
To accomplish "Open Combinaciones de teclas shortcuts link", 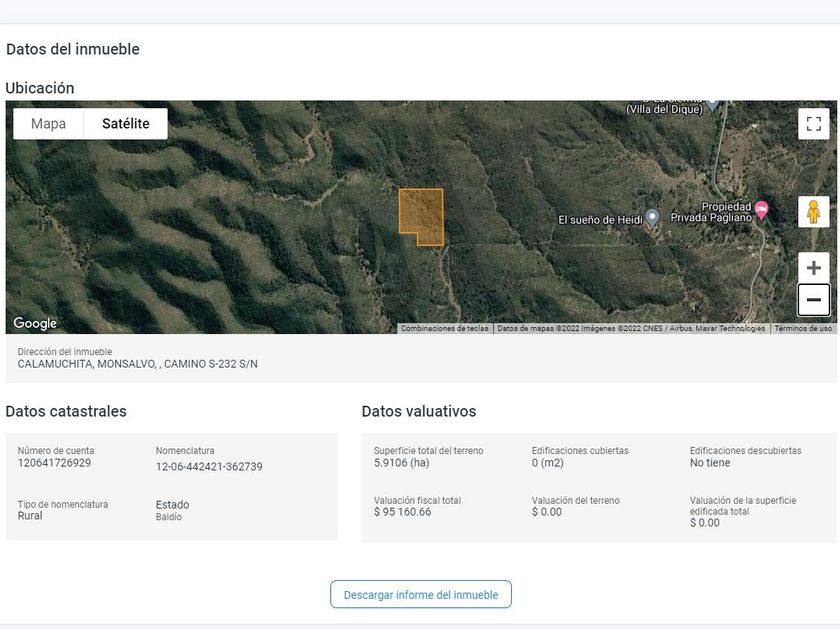I will pos(445,328).
